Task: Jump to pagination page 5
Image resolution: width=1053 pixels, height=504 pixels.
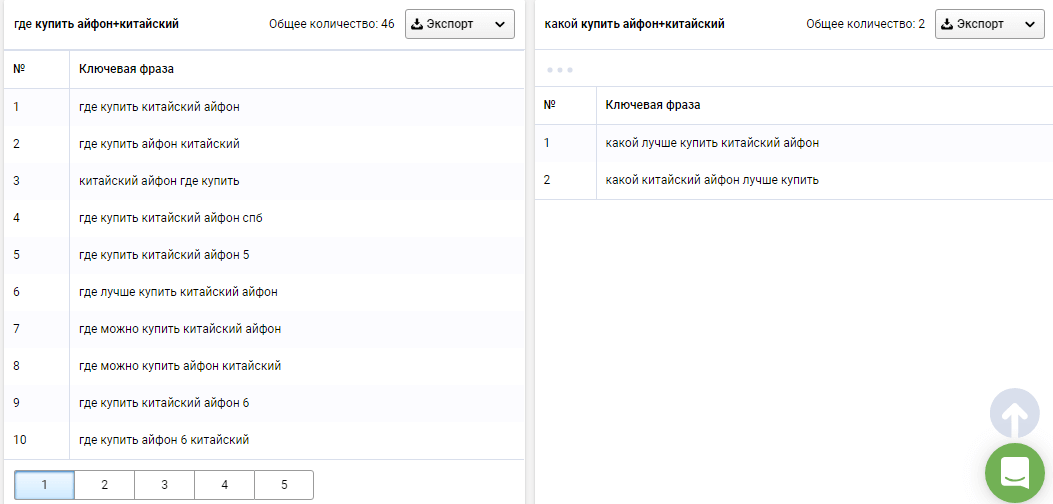Action: [x=284, y=485]
